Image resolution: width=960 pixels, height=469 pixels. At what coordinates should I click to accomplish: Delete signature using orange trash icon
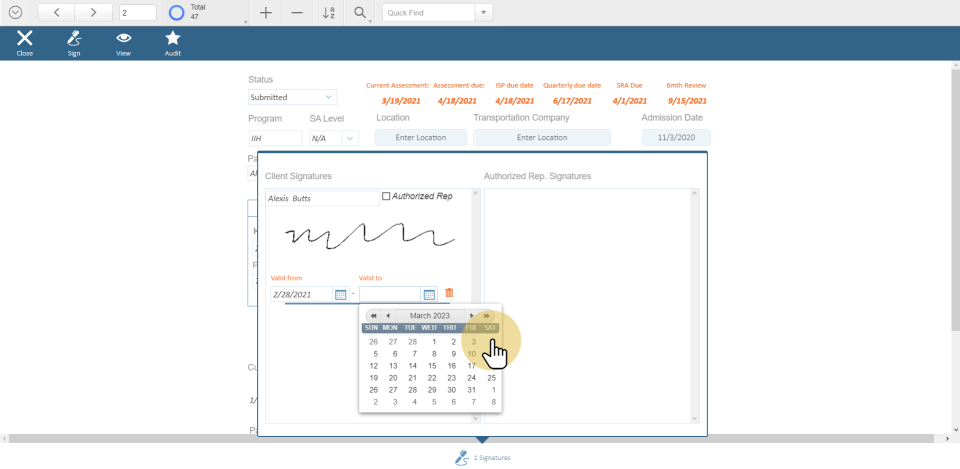pos(449,293)
